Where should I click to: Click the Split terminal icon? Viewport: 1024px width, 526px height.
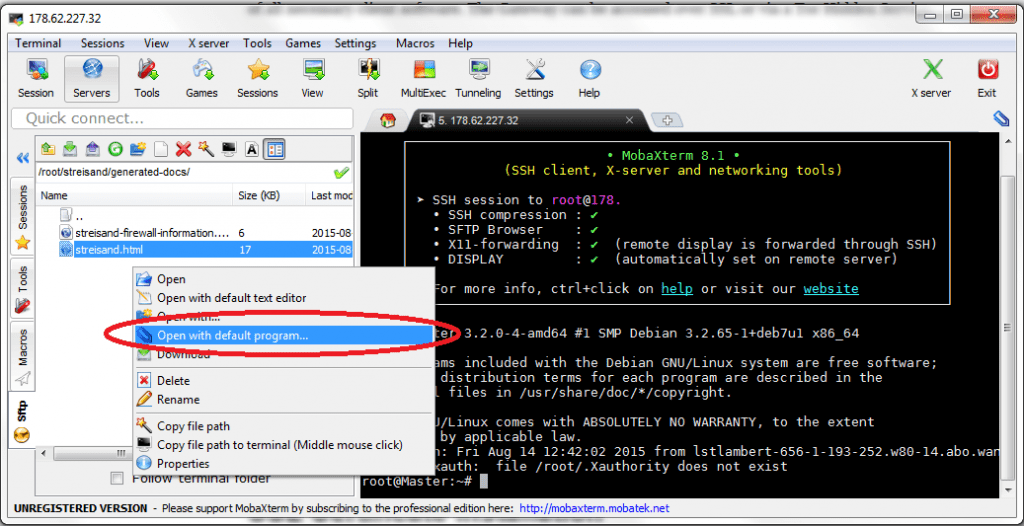368,79
